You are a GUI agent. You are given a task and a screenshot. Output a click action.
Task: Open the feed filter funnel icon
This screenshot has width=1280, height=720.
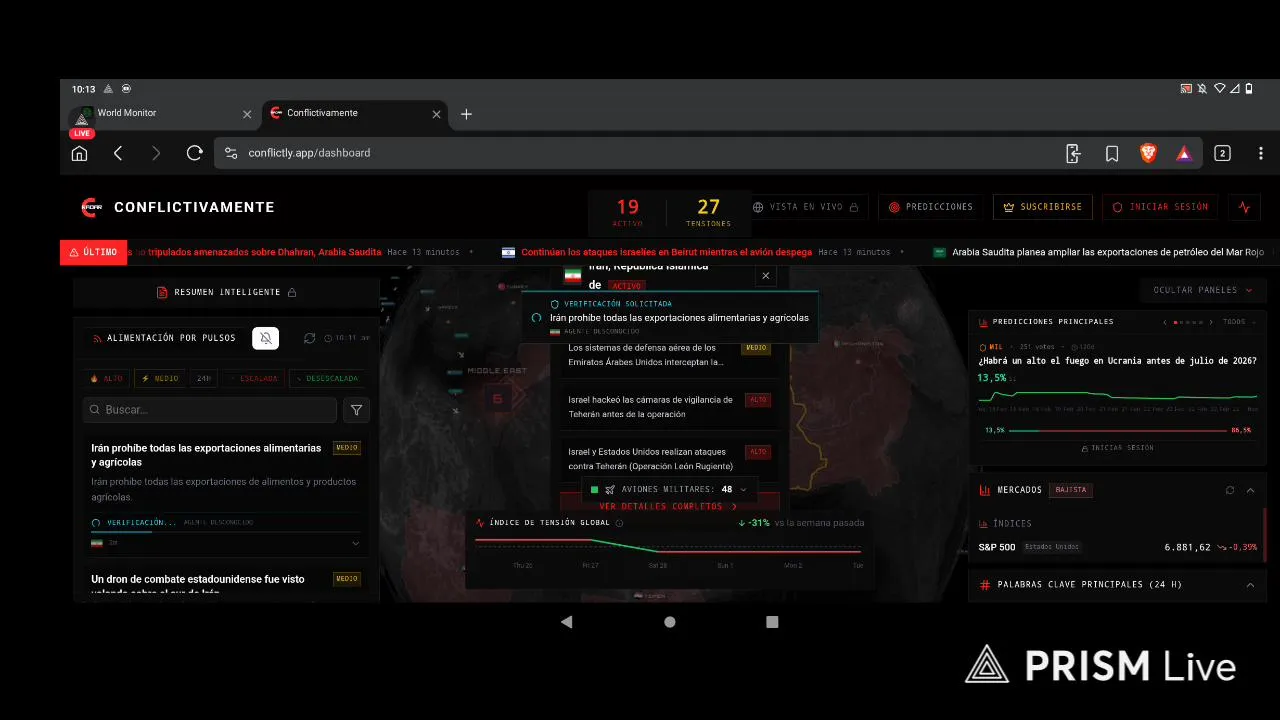click(x=356, y=409)
